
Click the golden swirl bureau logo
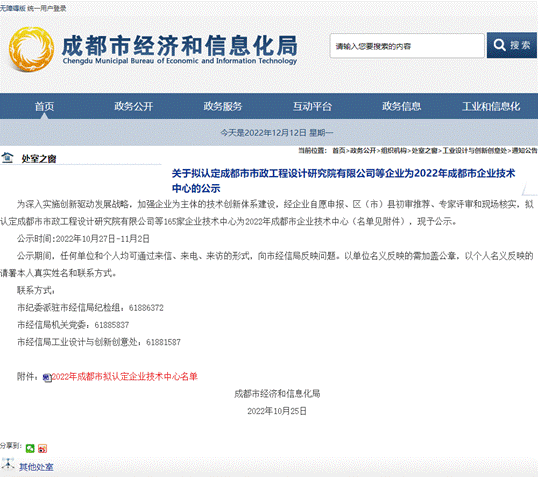coord(31,49)
